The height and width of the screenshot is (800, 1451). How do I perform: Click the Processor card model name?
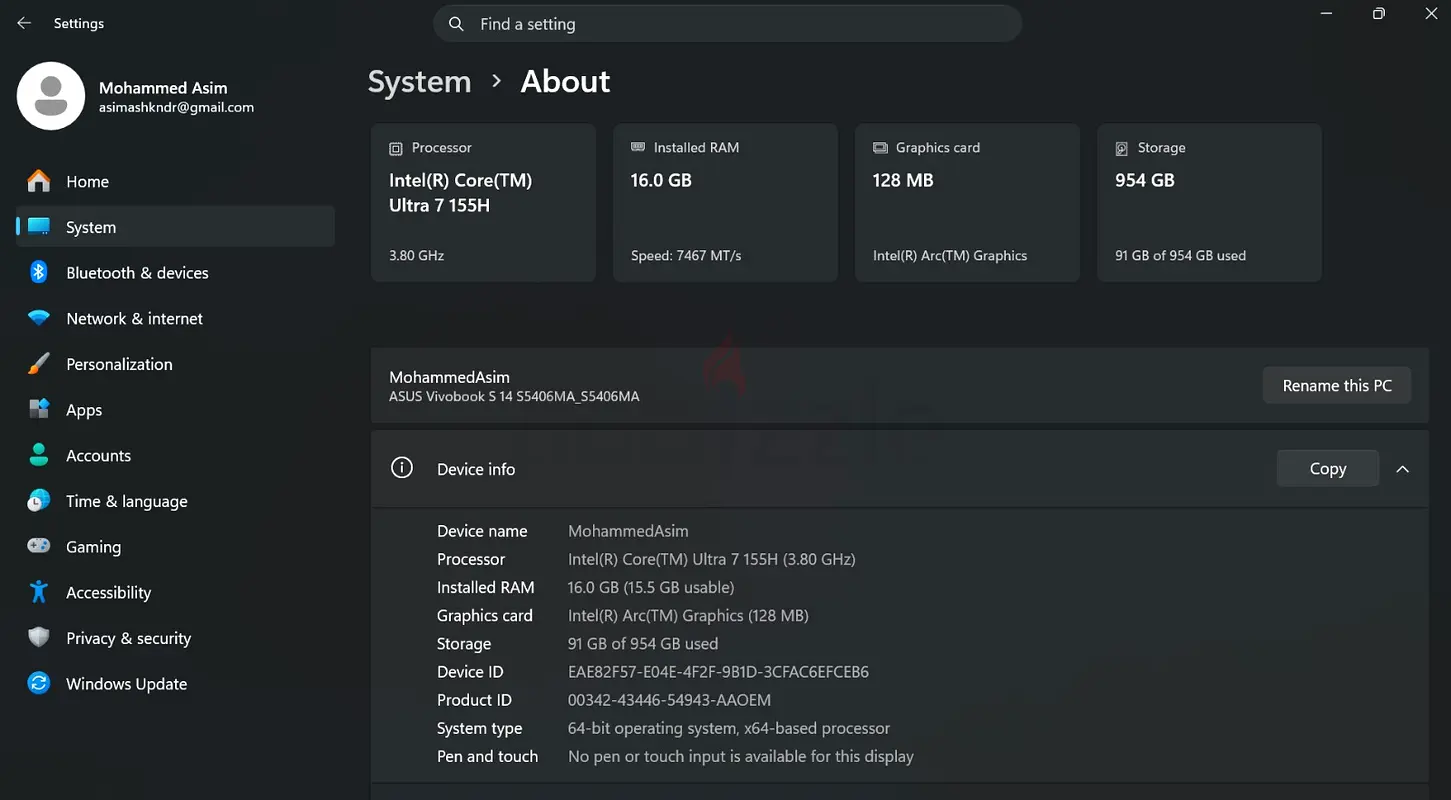point(460,193)
